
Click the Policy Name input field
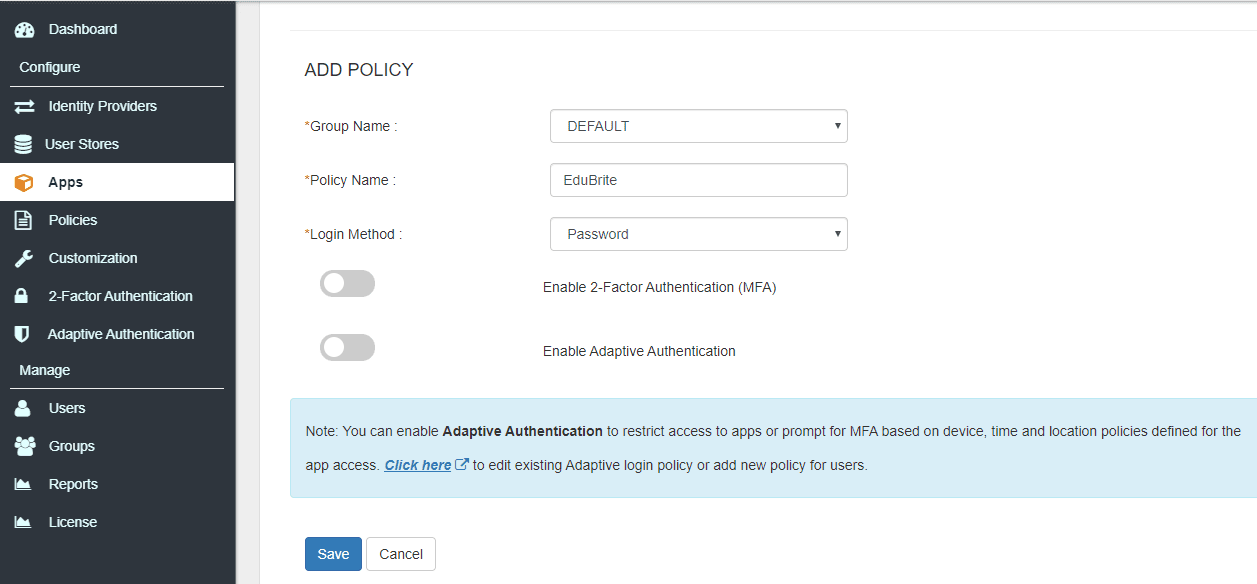click(x=698, y=180)
